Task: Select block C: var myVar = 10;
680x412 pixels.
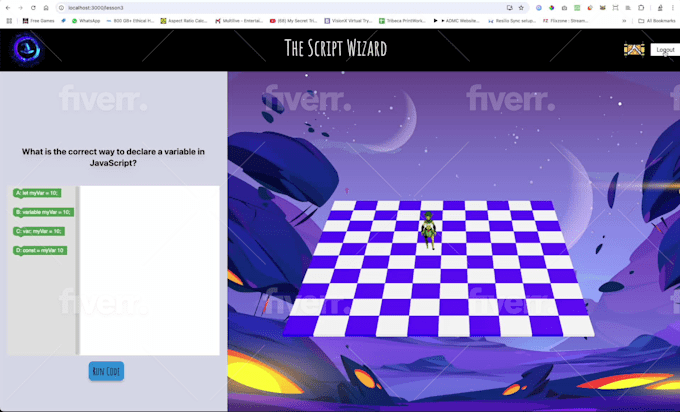Action: point(39,231)
